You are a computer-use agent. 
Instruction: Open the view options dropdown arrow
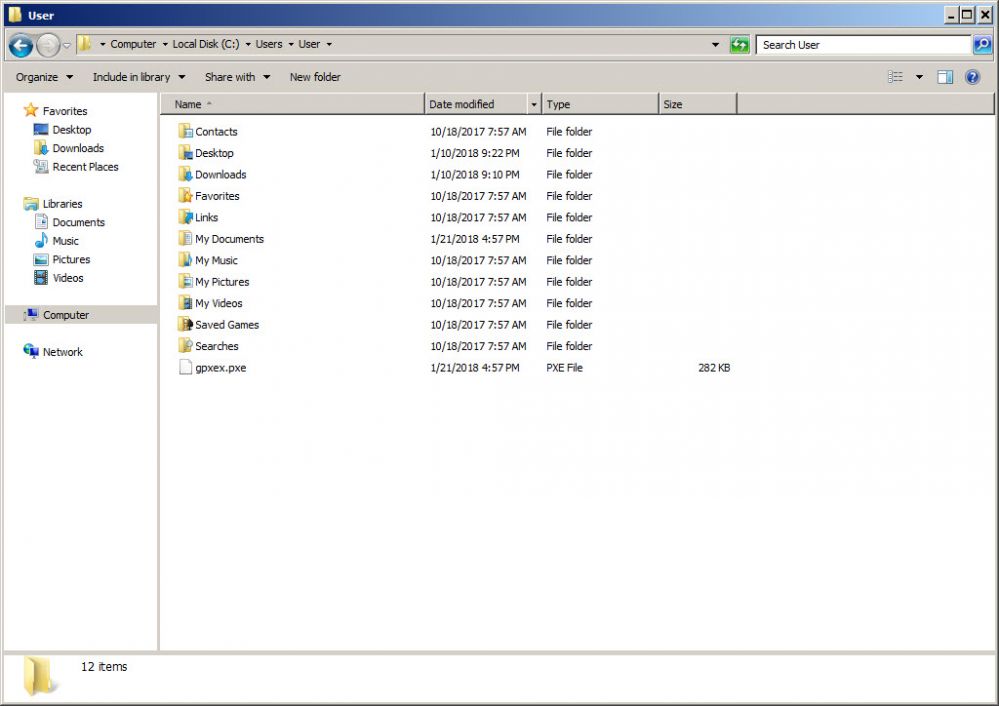coord(919,77)
